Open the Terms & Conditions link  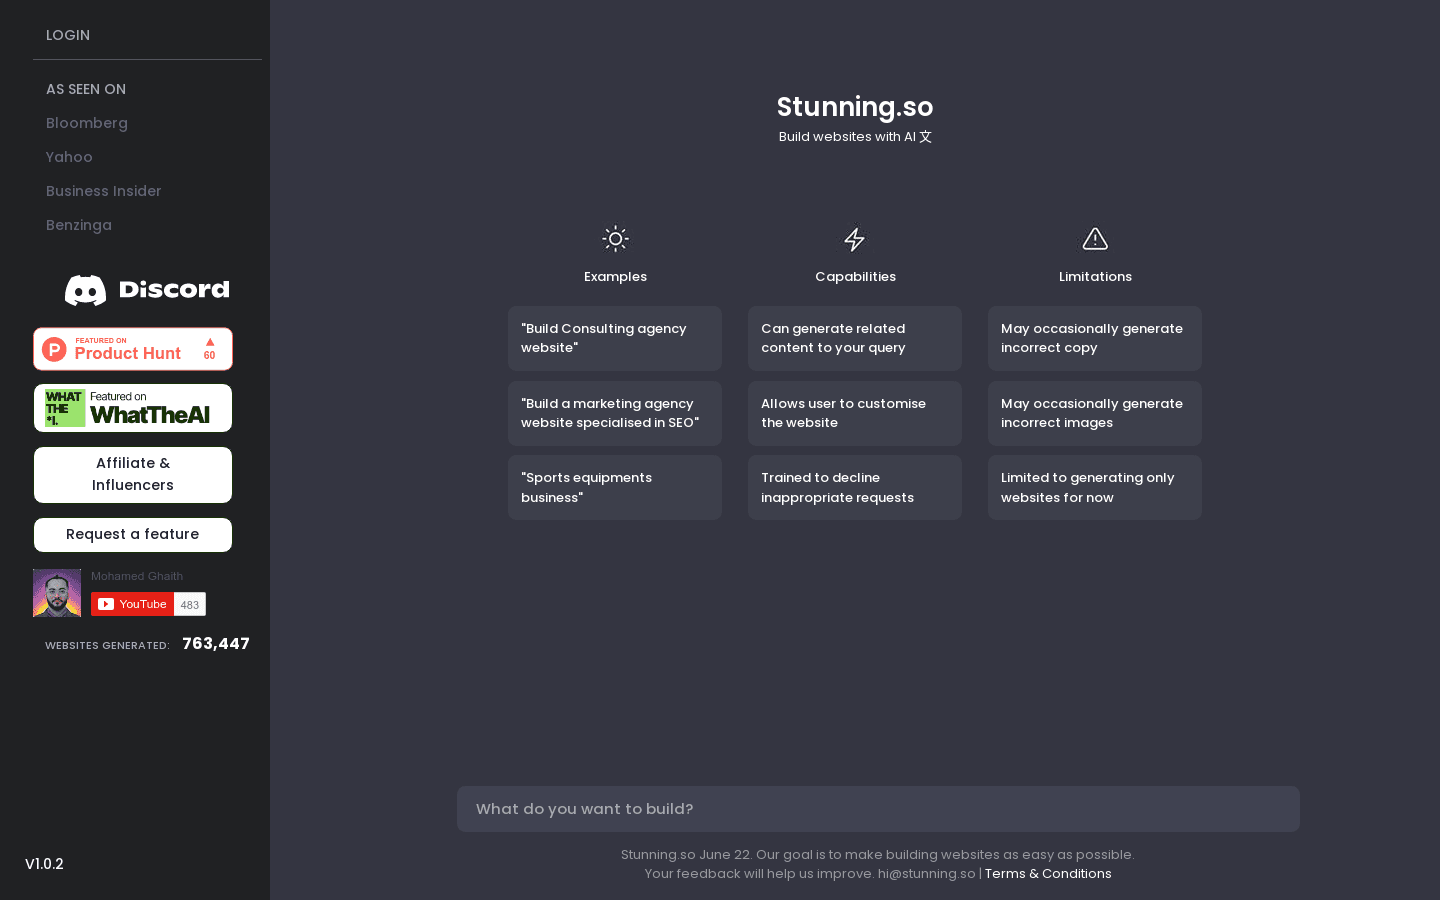coord(1048,874)
